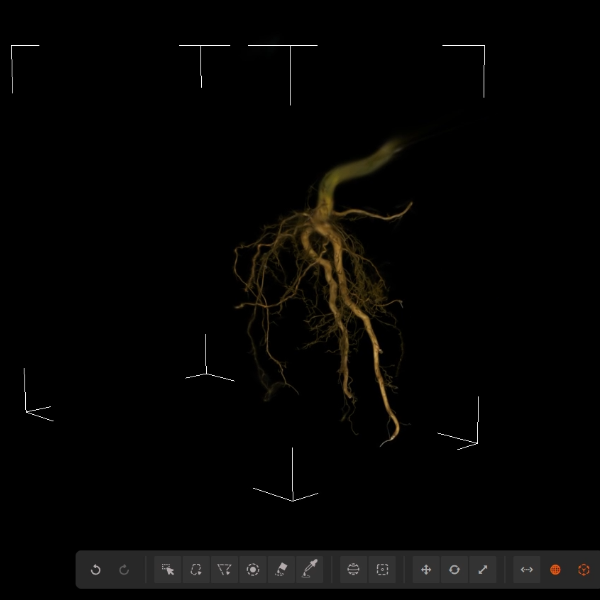
Task: Activate the Measure distance tool
Action: click(527, 569)
